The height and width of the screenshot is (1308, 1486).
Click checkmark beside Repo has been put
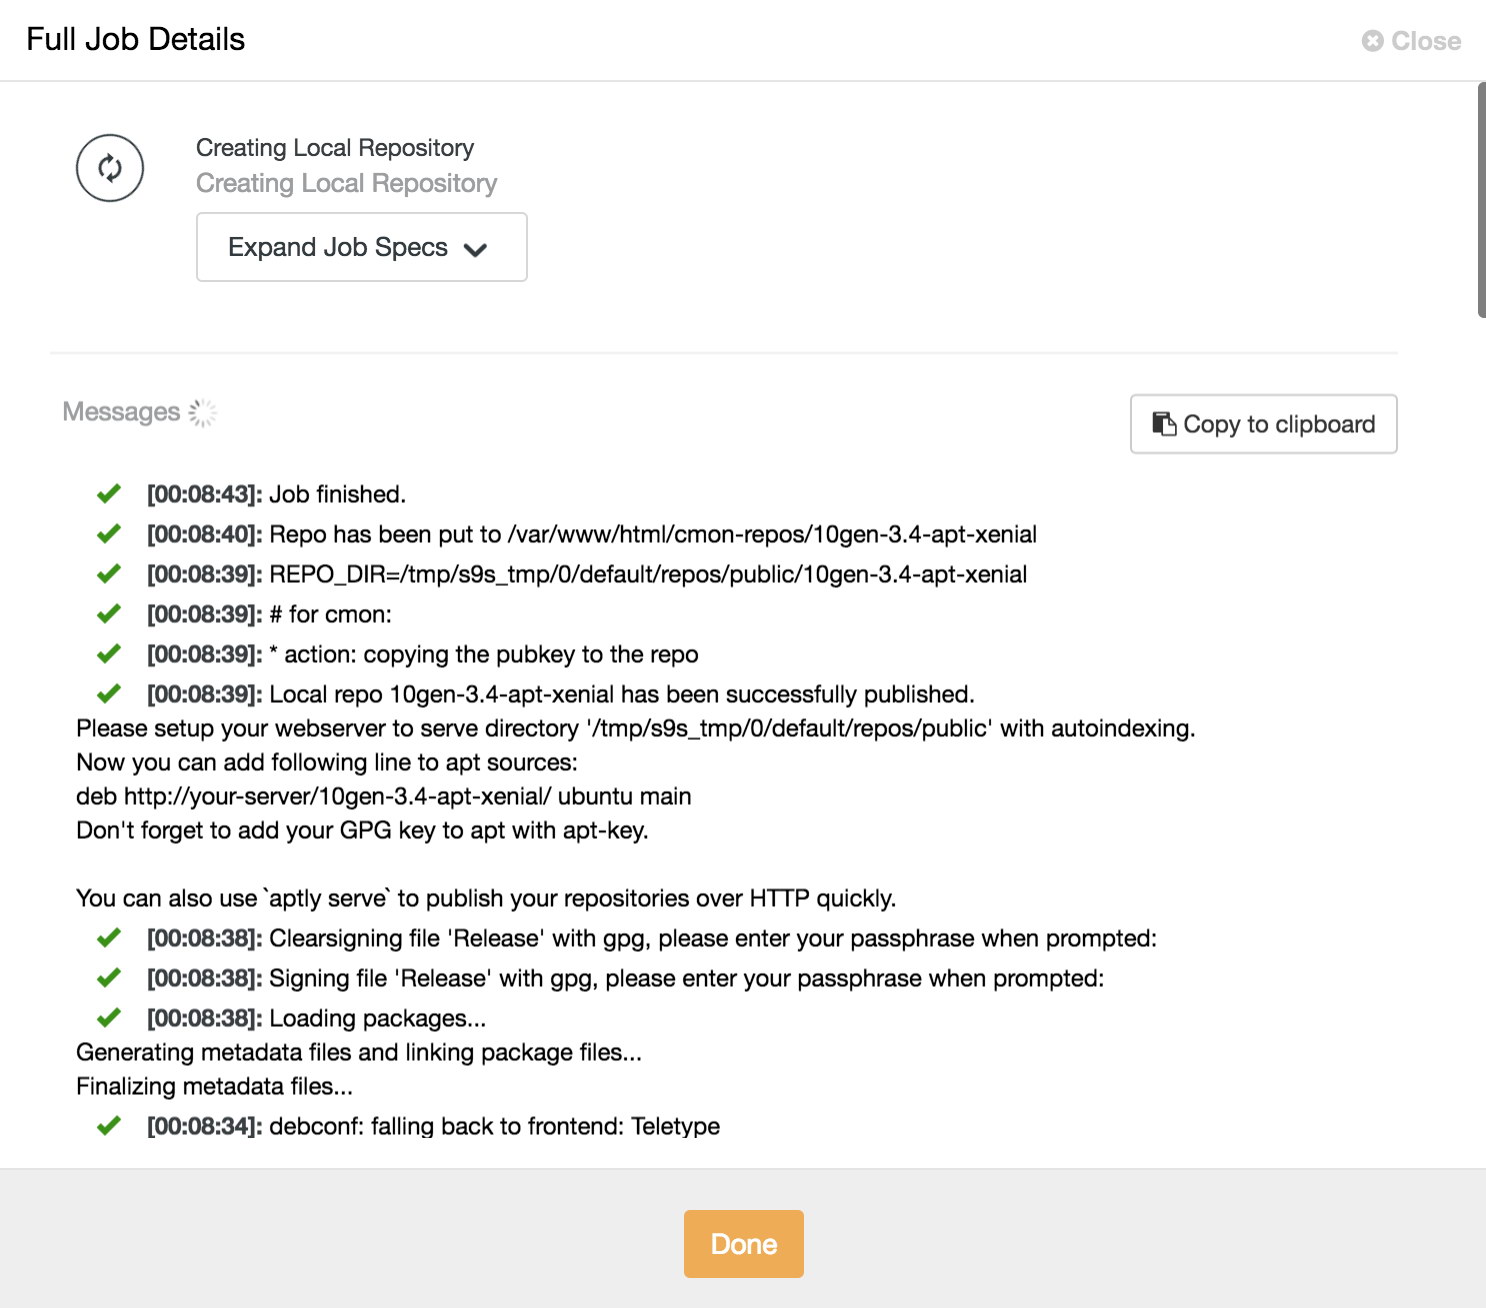coord(109,534)
